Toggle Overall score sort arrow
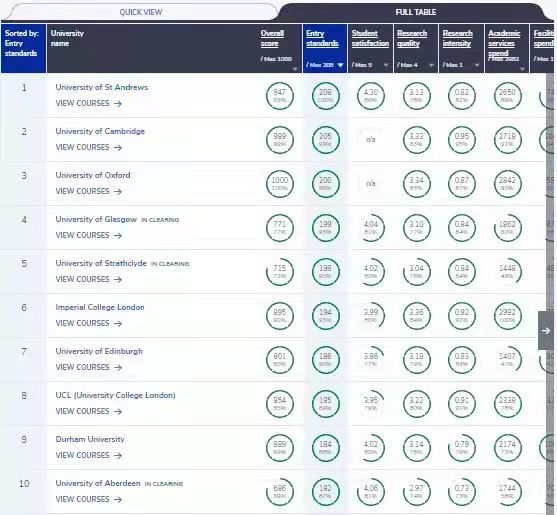The width and height of the screenshot is (557, 515). [x=294, y=69]
